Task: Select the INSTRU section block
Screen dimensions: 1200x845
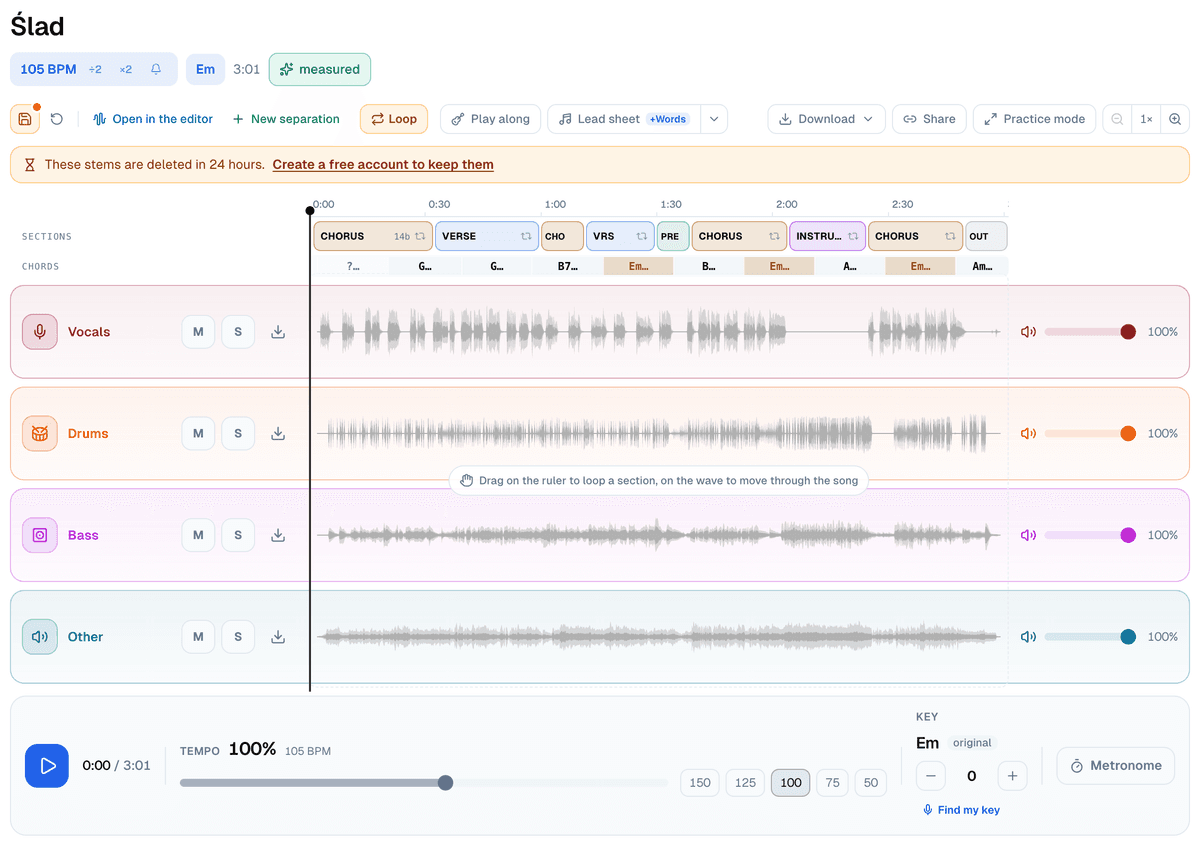Action: [x=827, y=236]
